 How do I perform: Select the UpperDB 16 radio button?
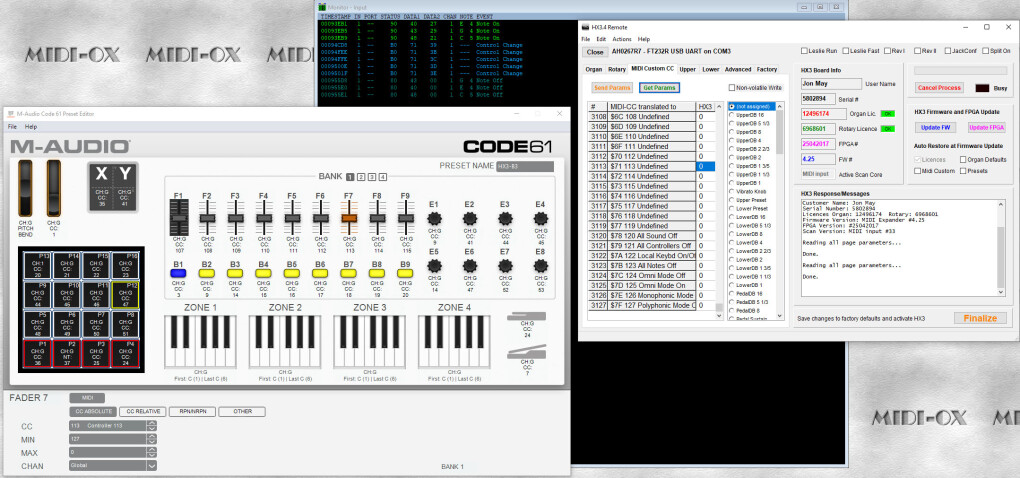pos(732,115)
